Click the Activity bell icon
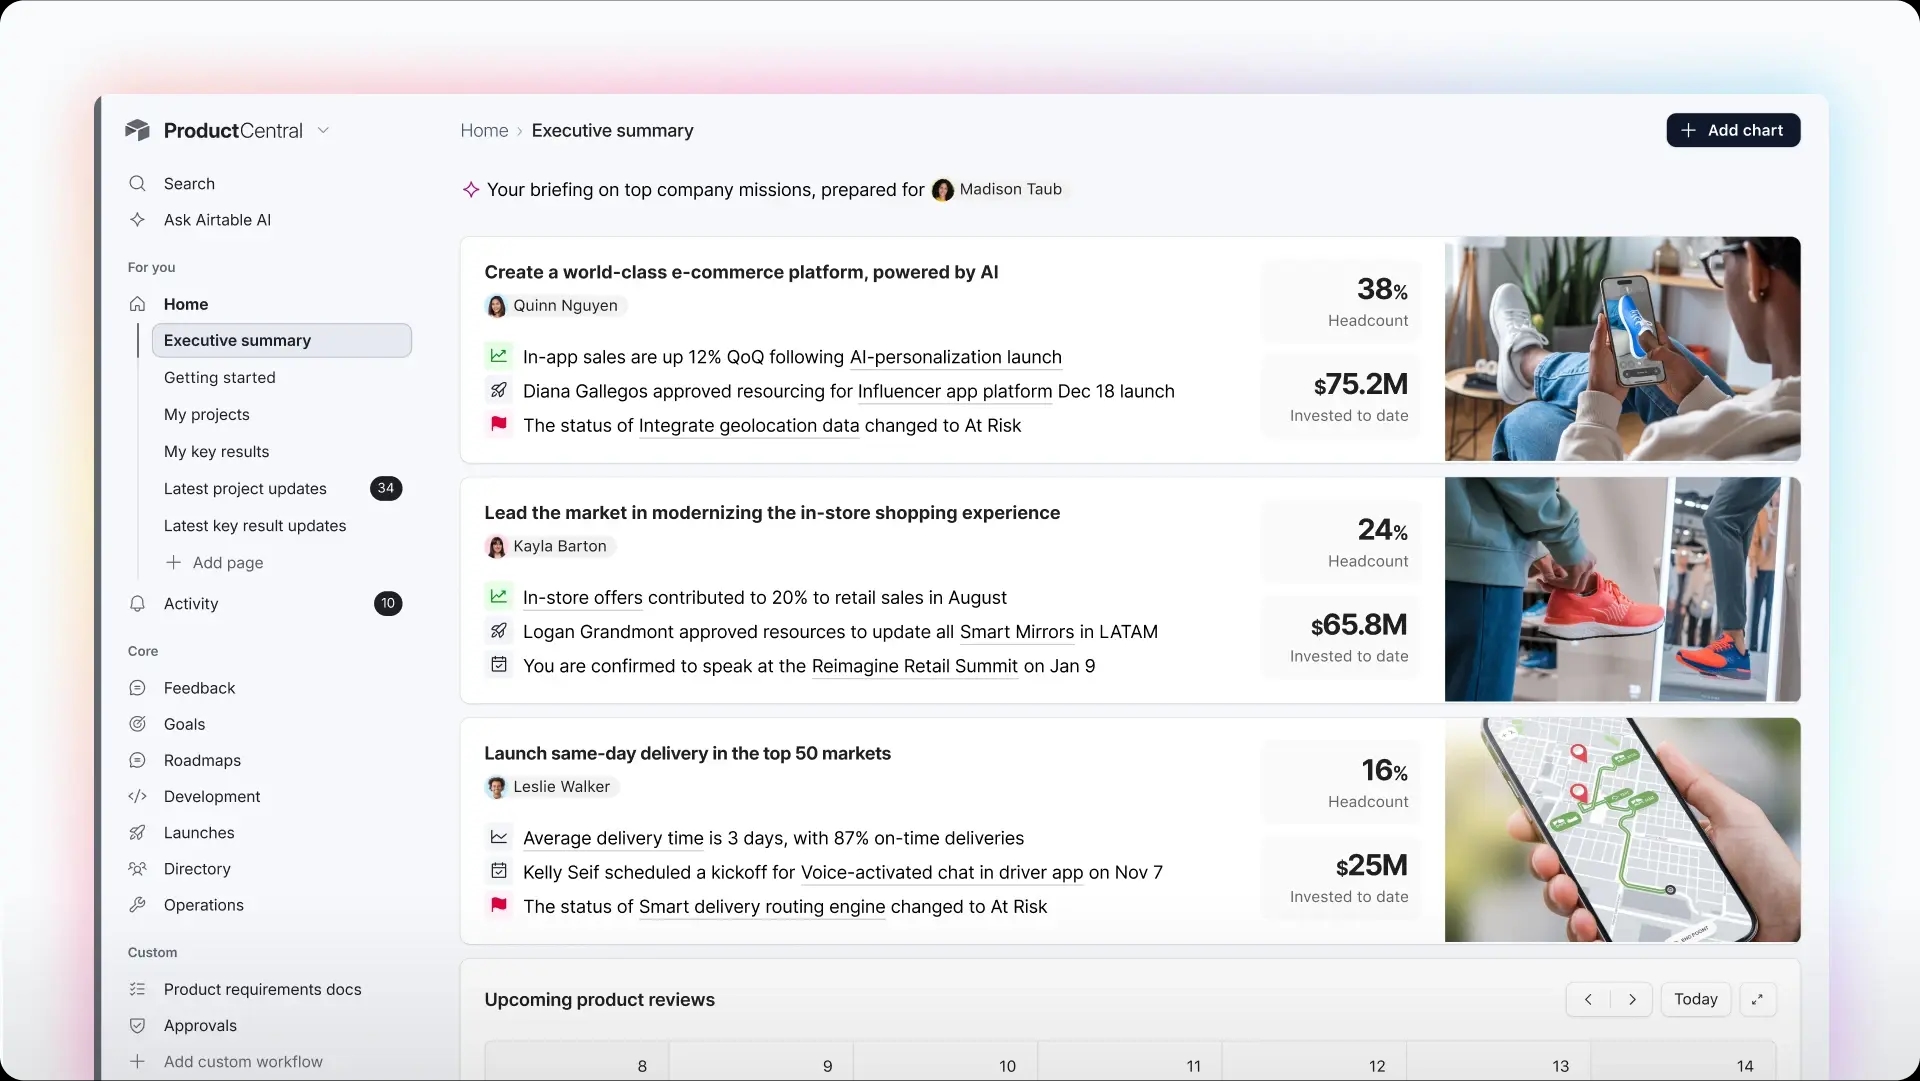 click(137, 603)
